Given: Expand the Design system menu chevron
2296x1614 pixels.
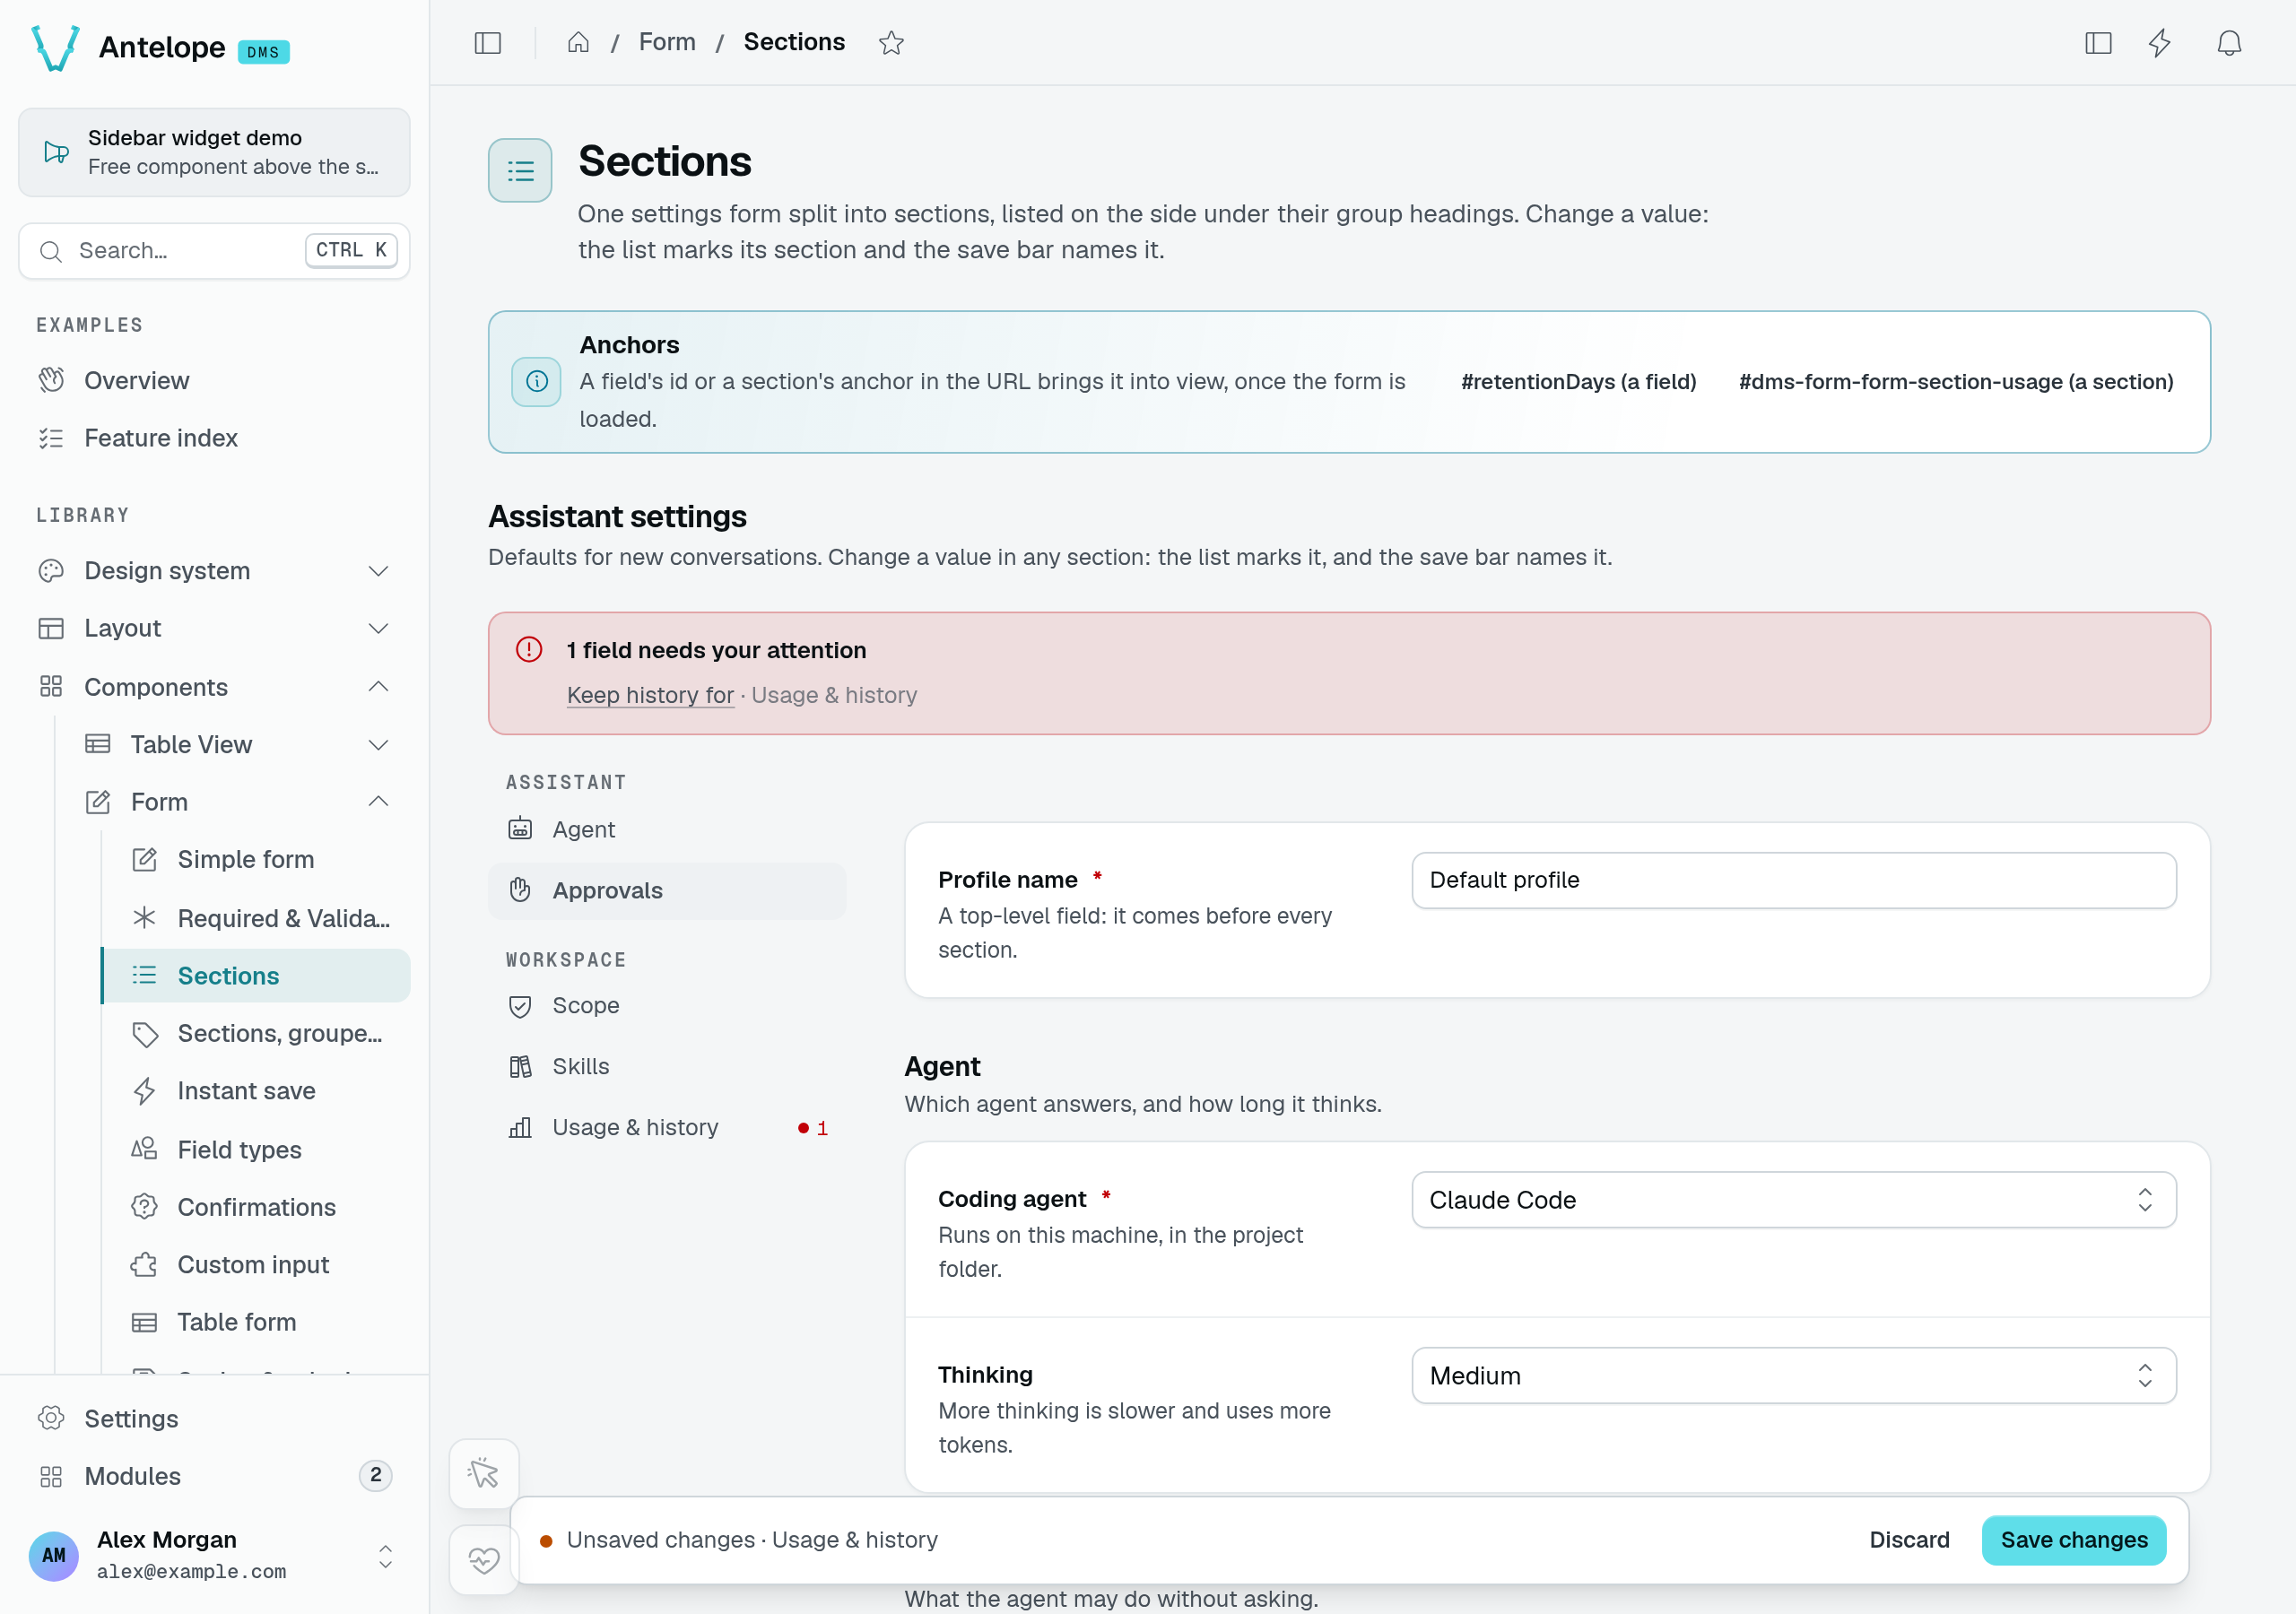Looking at the screenshot, I should pos(378,571).
